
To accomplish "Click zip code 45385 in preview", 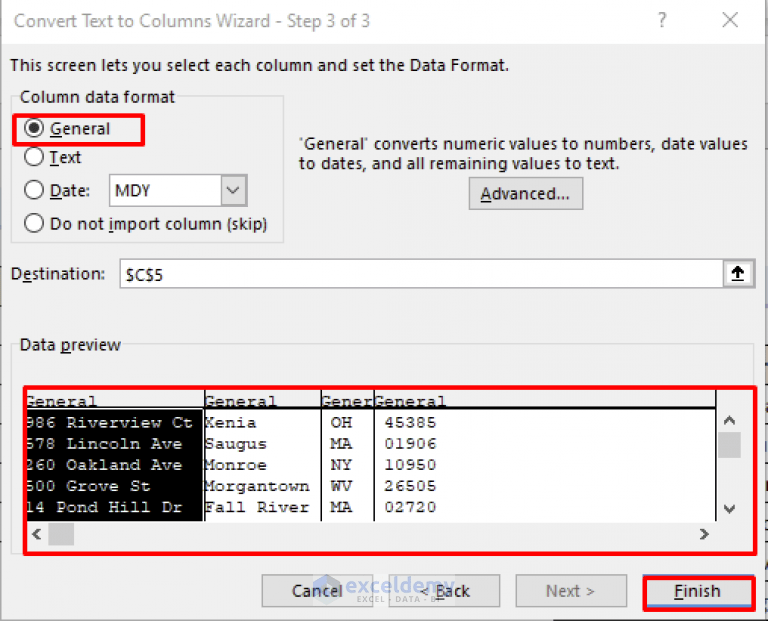I will (x=410, y=422).
